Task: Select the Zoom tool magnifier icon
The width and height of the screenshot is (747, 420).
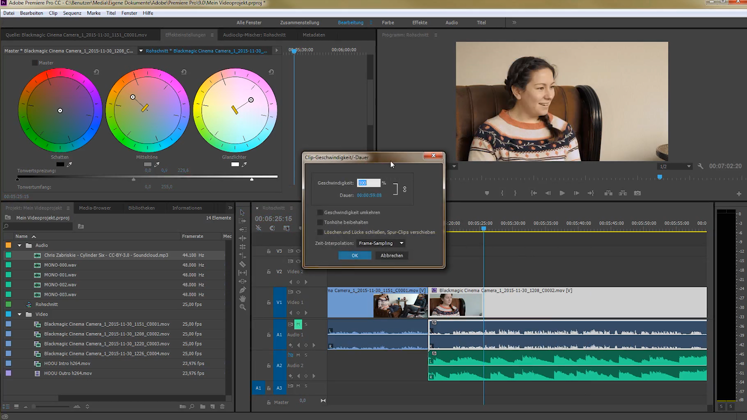Action: tap(242, 307)
